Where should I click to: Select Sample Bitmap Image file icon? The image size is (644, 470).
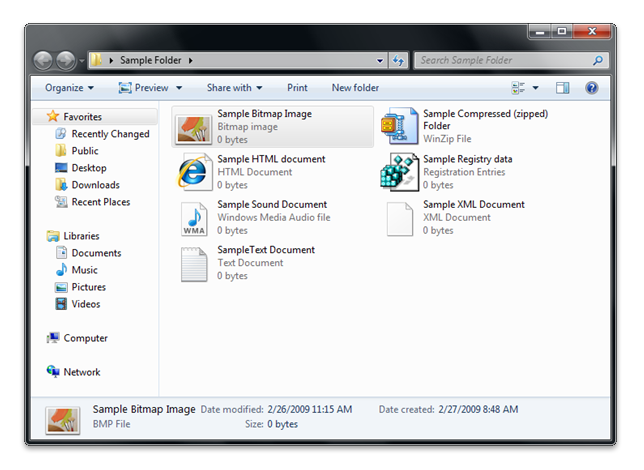pos(193,129)
